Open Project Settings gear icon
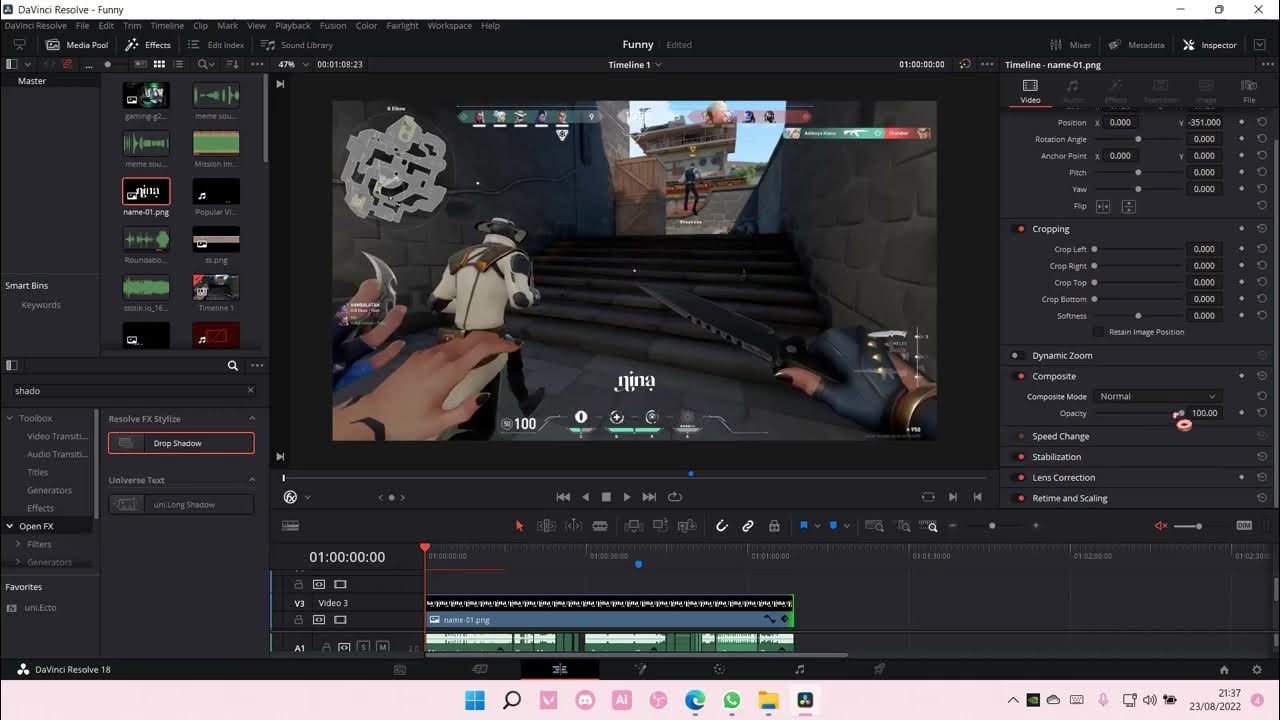Image resolution: width=1280 pixels, height=720 pixels. (x=1257, y=670)
